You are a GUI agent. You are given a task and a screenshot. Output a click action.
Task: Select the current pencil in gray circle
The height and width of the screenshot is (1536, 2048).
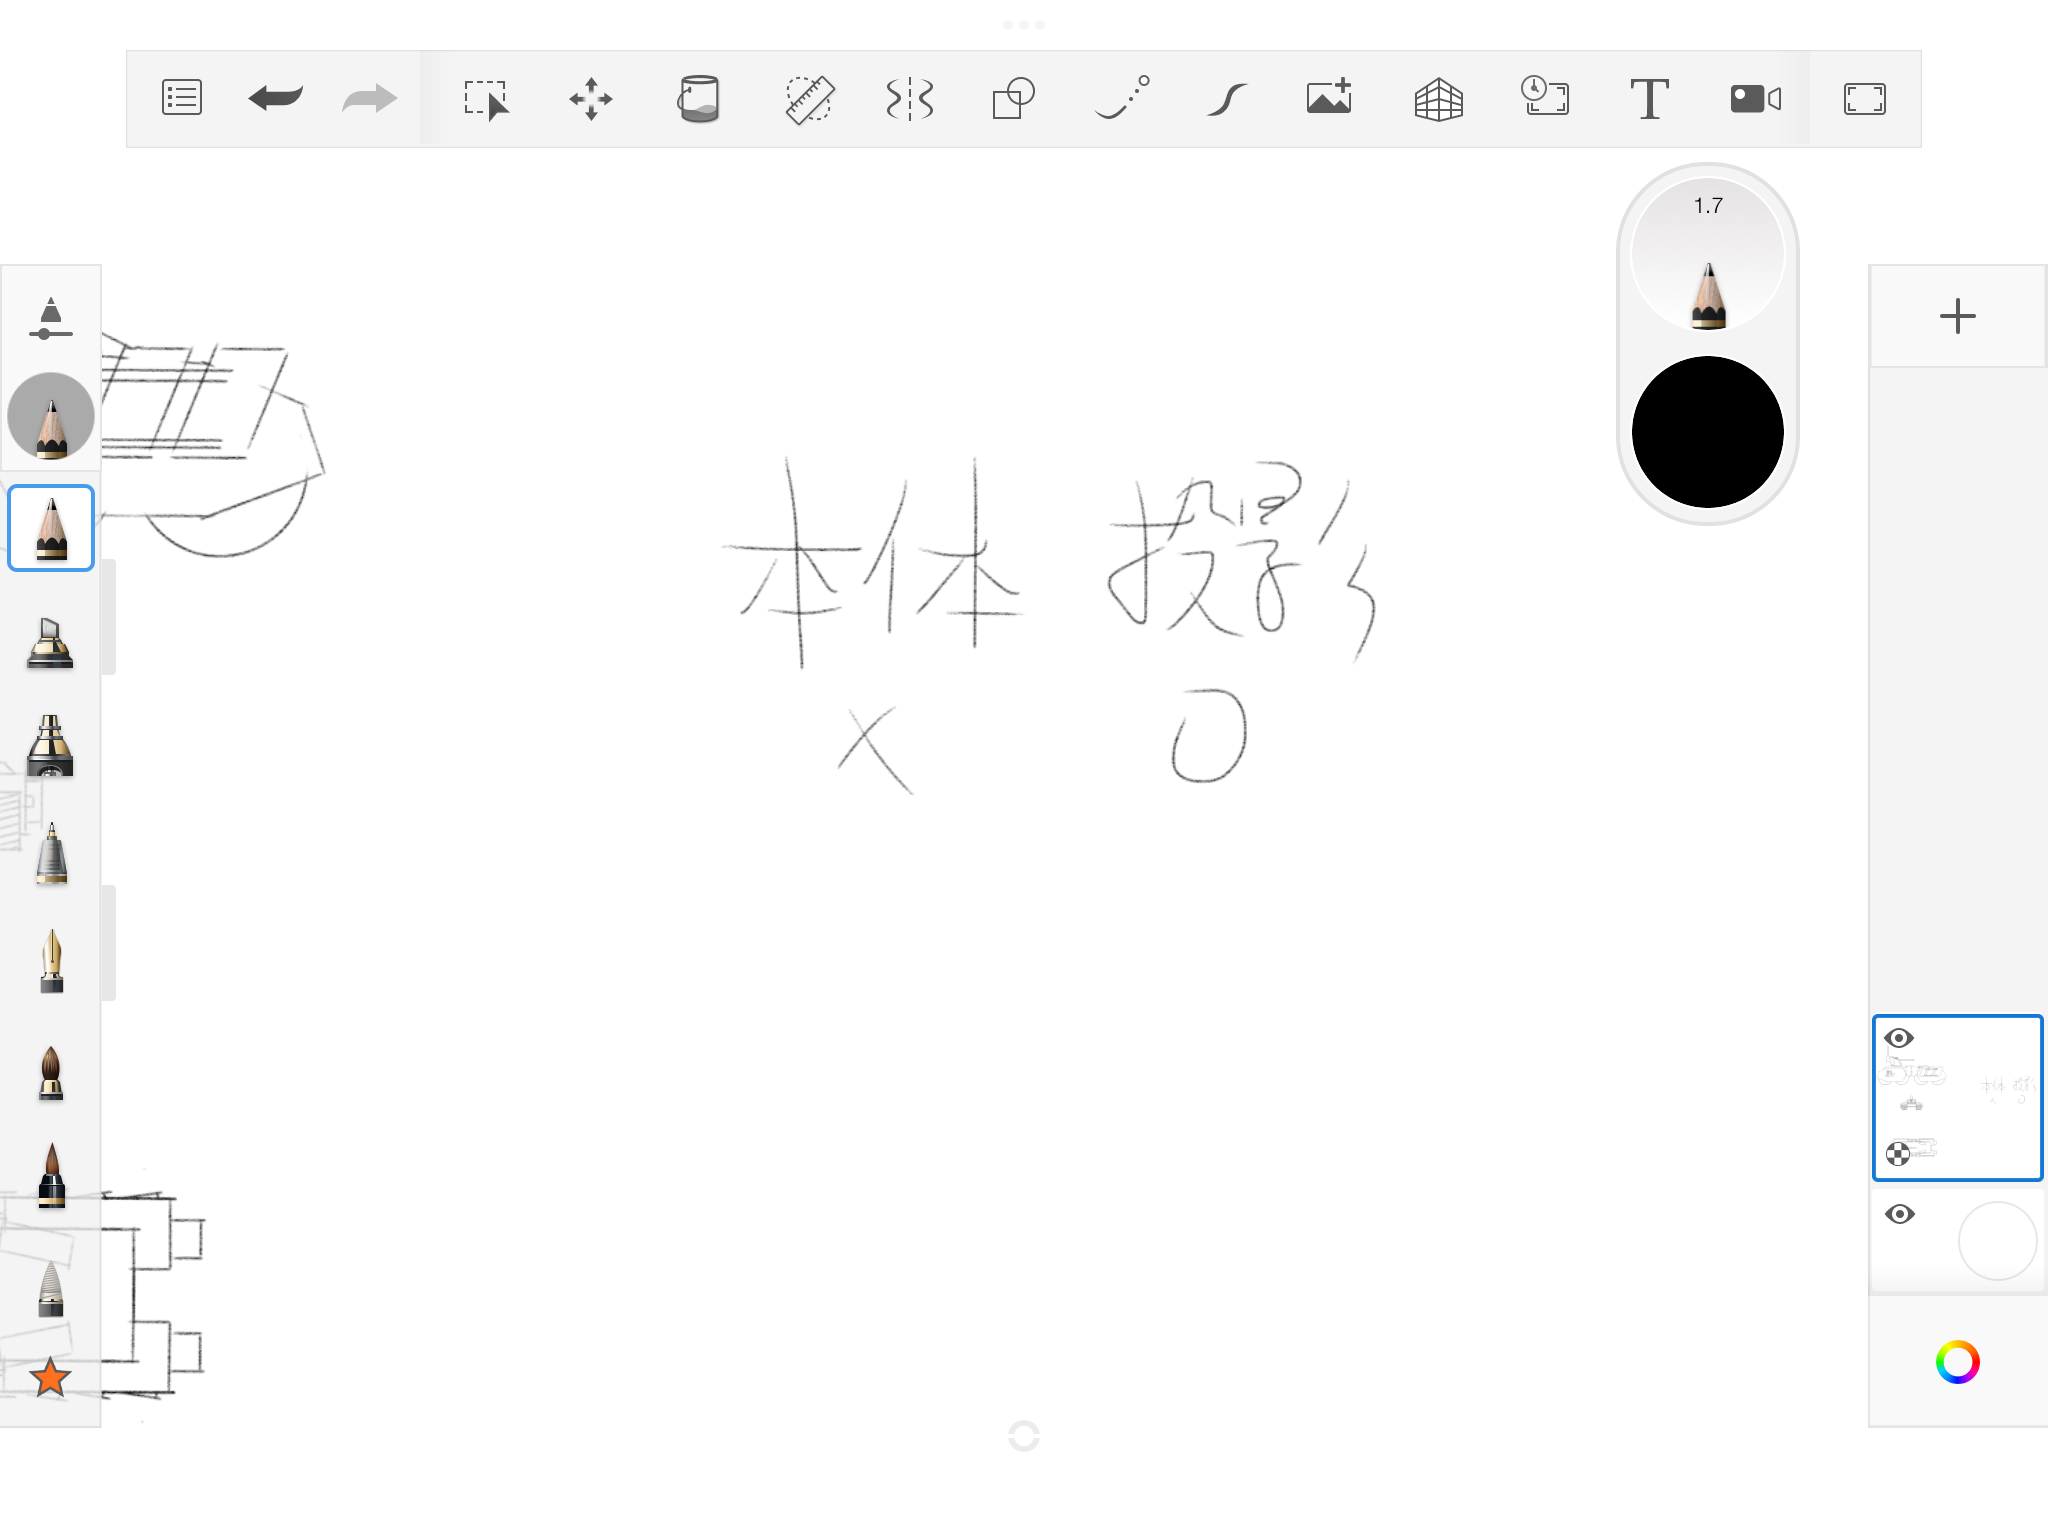(51, 416)
